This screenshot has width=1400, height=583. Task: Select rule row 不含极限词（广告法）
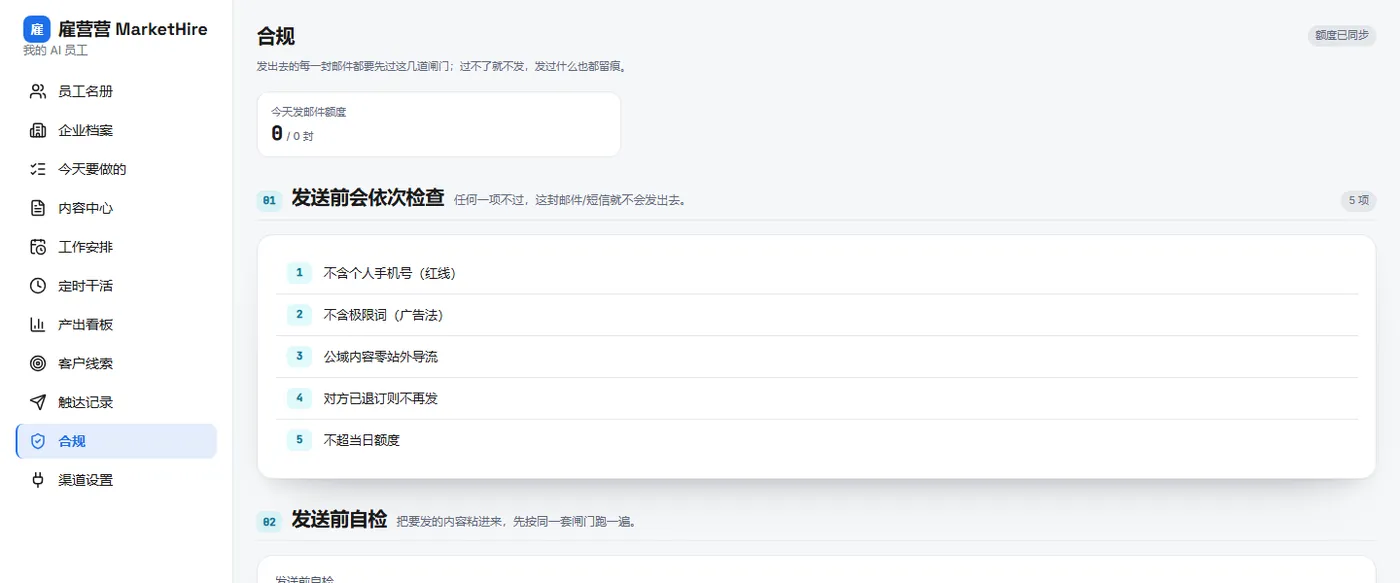(817, 315)
